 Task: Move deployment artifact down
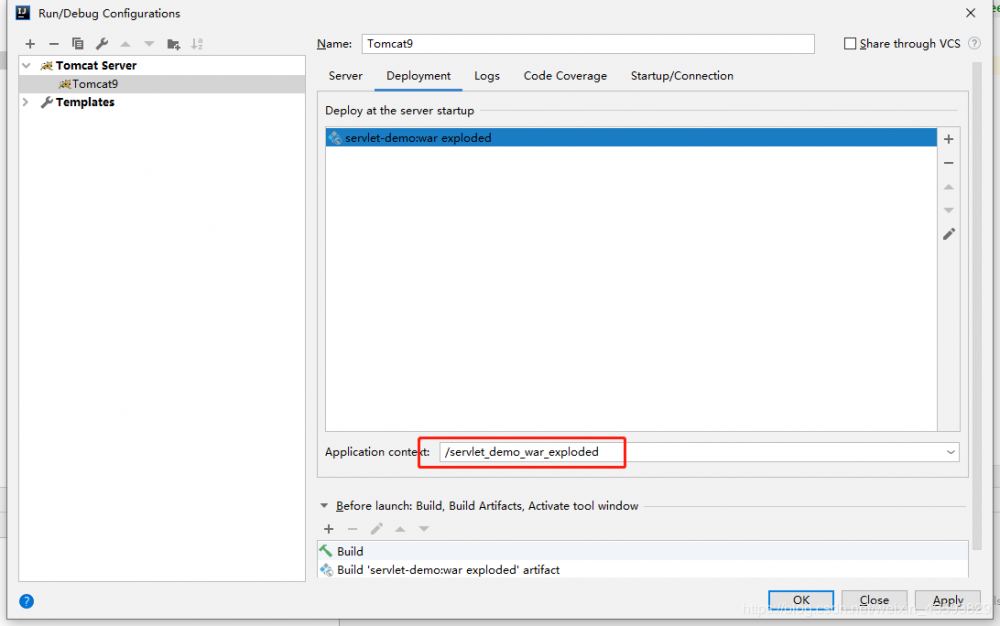point(948,210)
